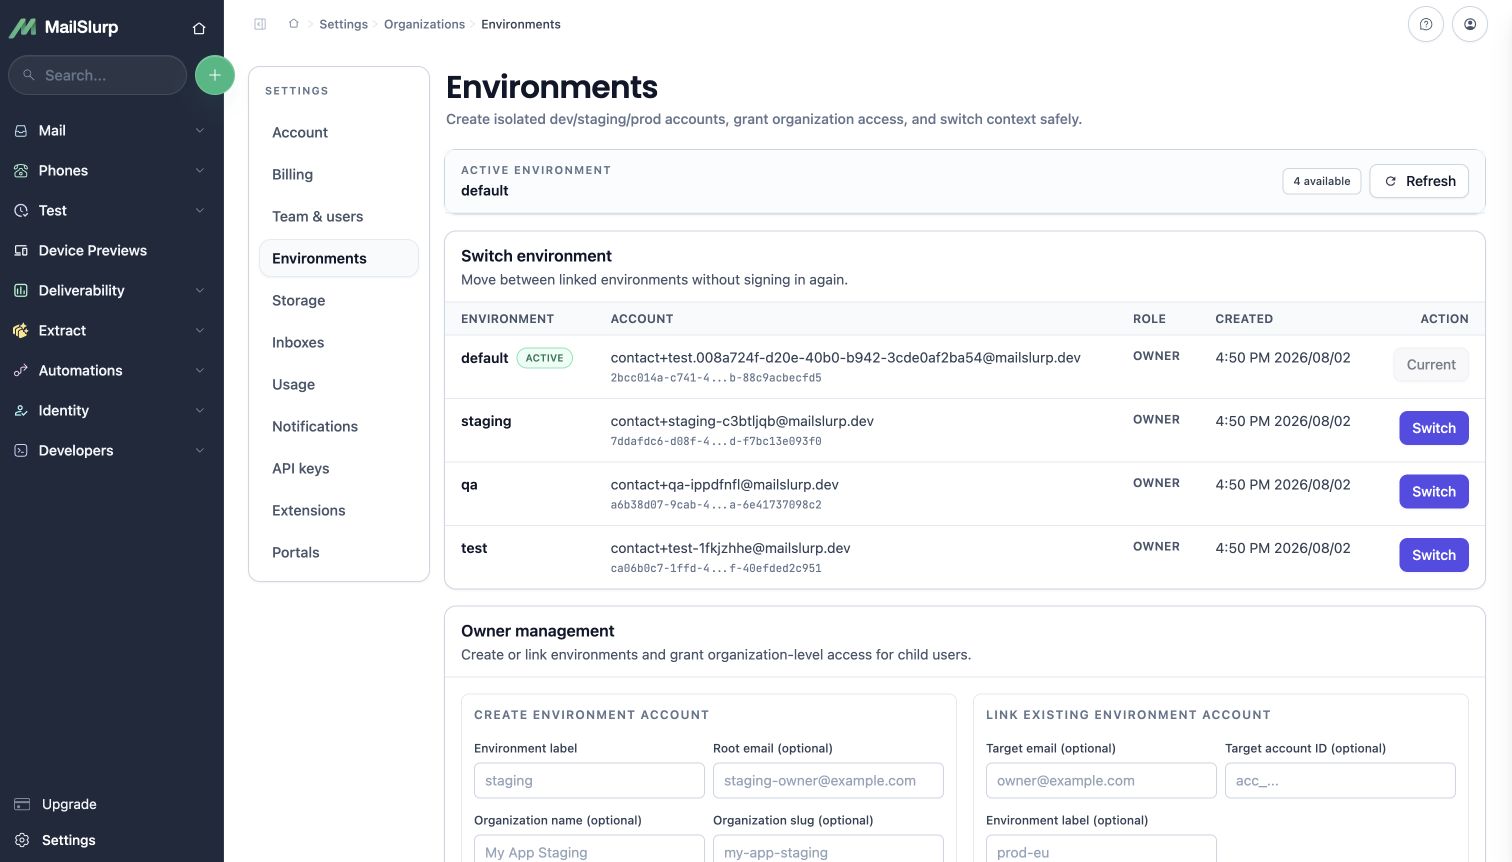
Task: Click the Developers code icon
Action: [x=21, y=450]
